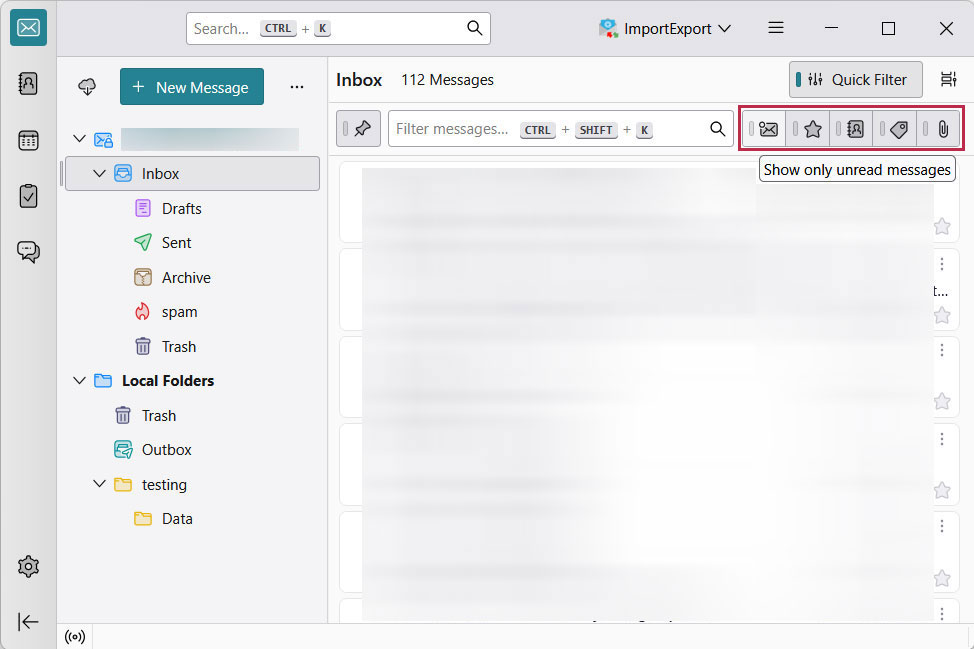Viewport: 974px width, 649px height.
Task: Open the application hamburger menu
Action: click(x=775, y=28)
